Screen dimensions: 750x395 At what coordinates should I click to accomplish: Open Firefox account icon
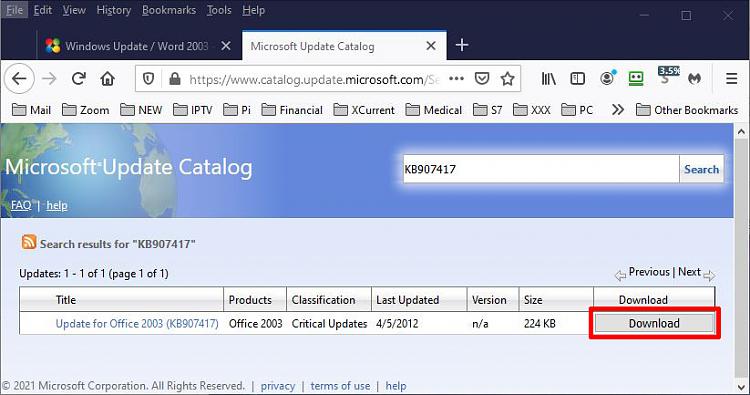click(607, 78)
